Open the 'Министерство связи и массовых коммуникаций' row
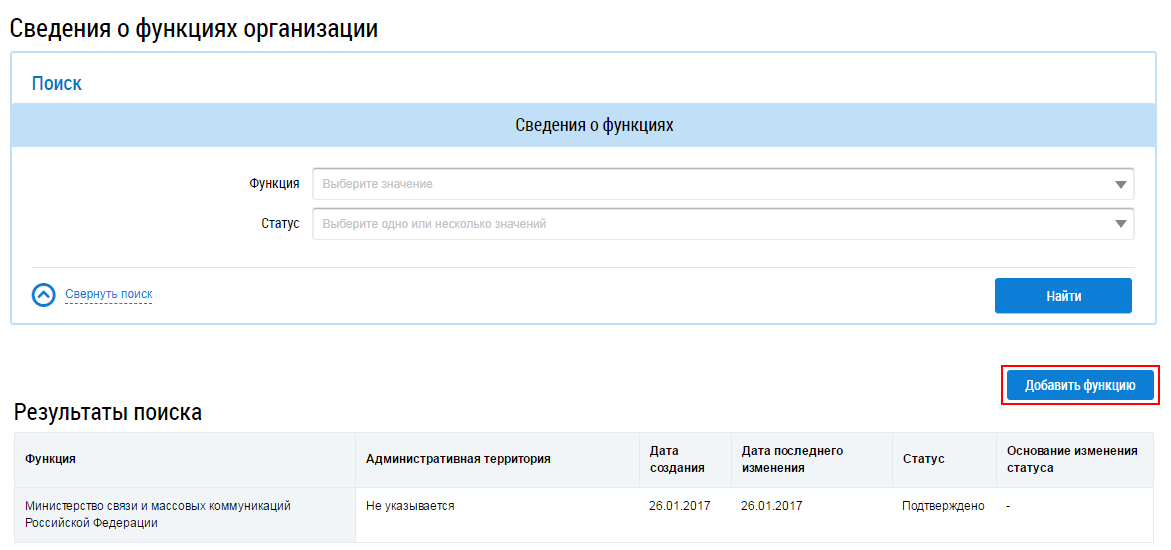 [157, 514]
